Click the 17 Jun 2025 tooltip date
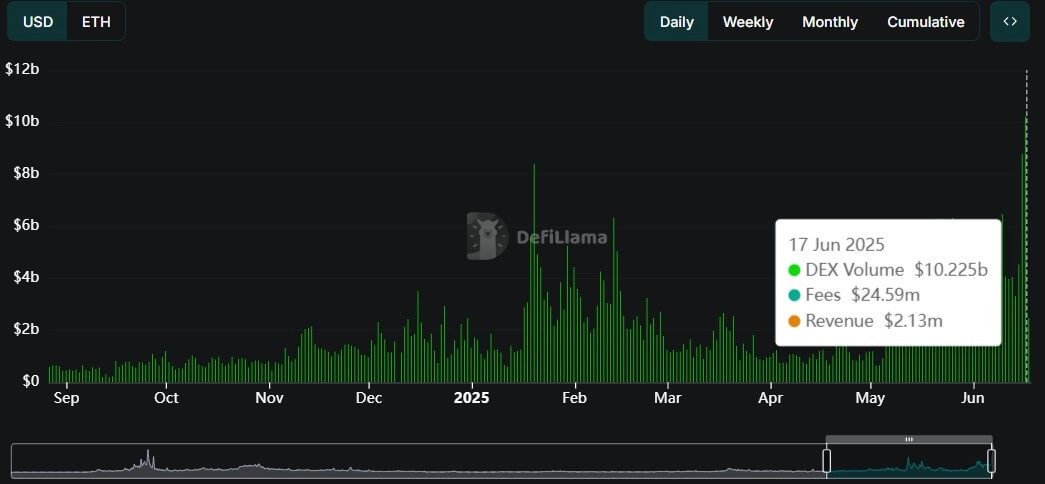 (836, 244)
